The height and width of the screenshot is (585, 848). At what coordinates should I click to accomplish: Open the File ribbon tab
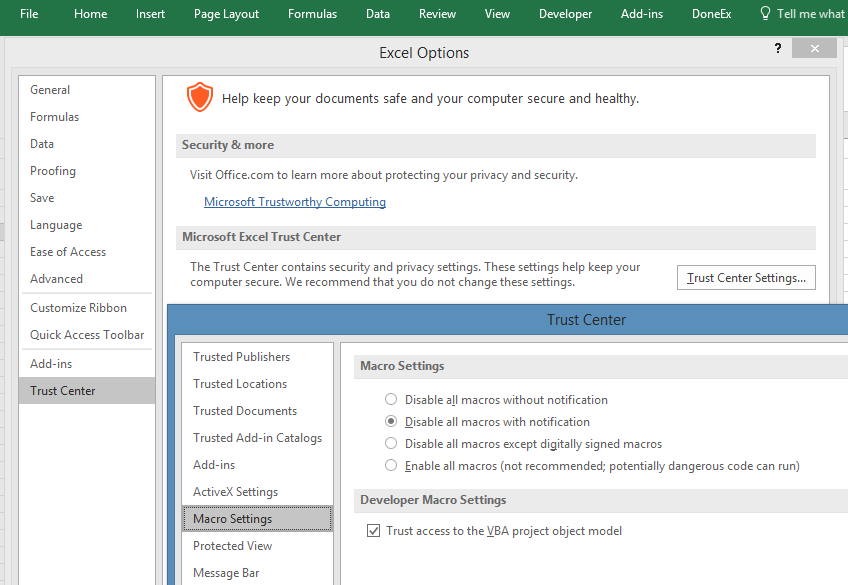point(29,14)
